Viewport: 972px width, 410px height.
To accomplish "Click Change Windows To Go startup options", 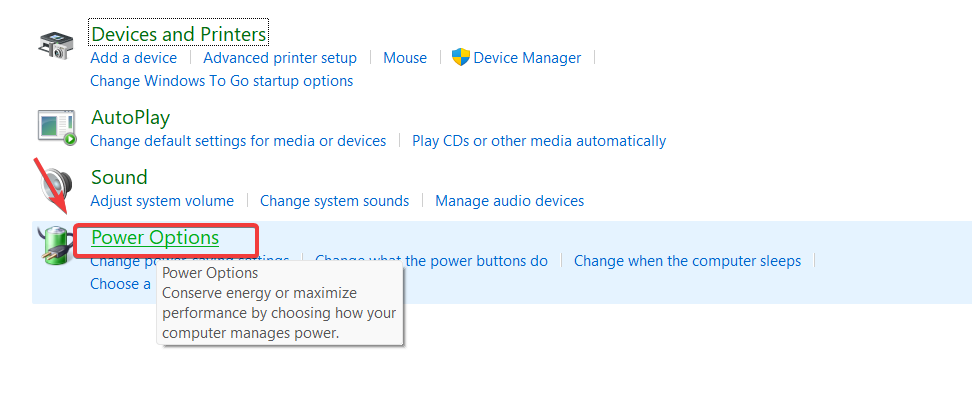I will 221,81.
